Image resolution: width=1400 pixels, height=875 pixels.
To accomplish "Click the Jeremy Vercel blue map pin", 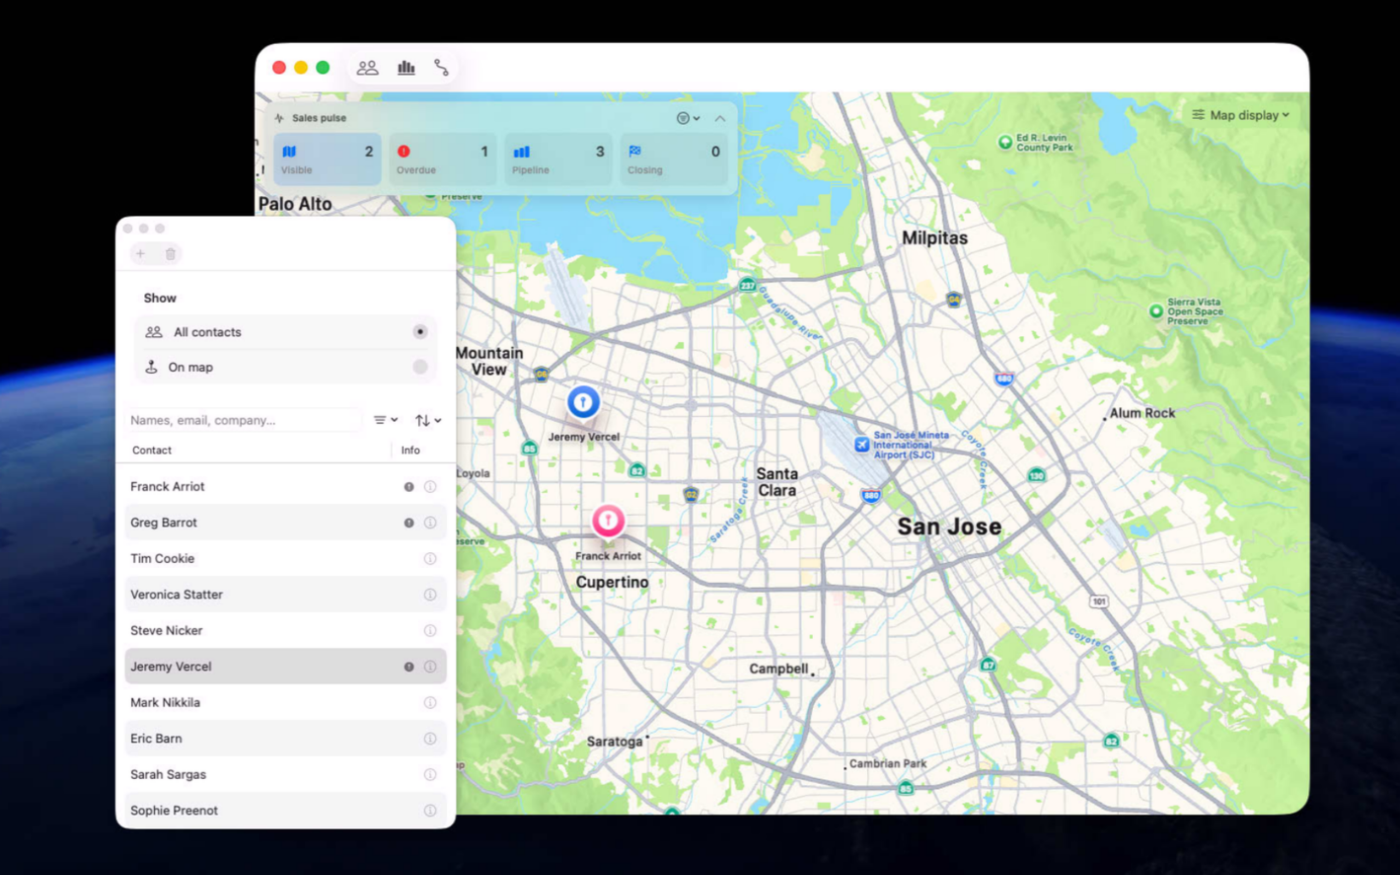I will pyautogui.click(x=583, y=402).
